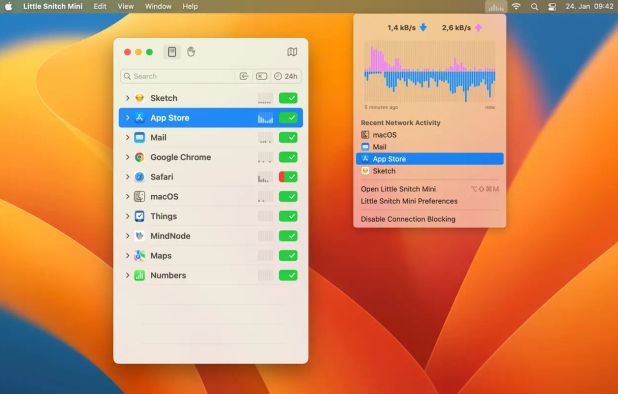Open the Help menu
Screen dimensions: 618x394
click(x=190, y=6)
